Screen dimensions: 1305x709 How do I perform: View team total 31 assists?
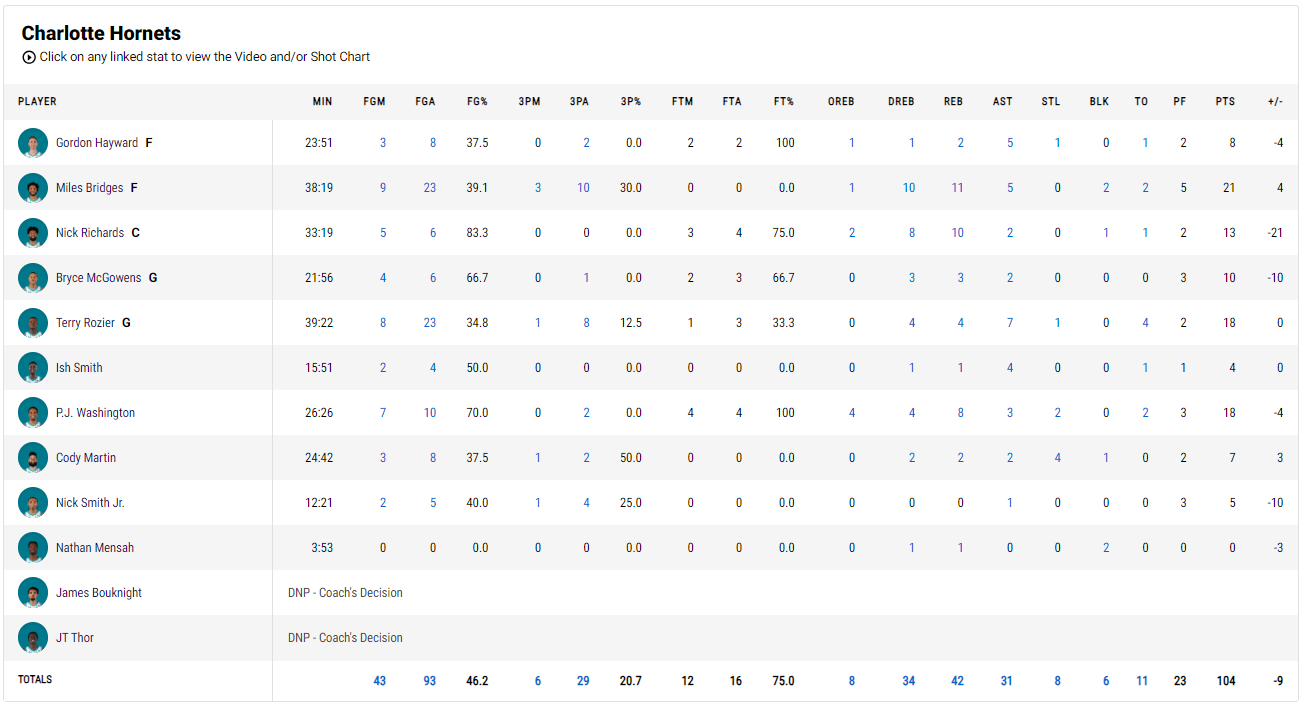click(1006, 681)
